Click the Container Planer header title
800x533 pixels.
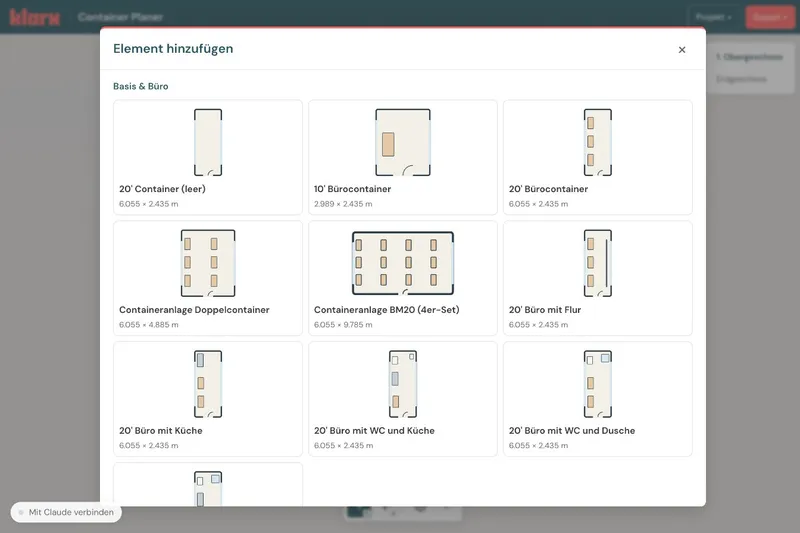coord(120,17)
